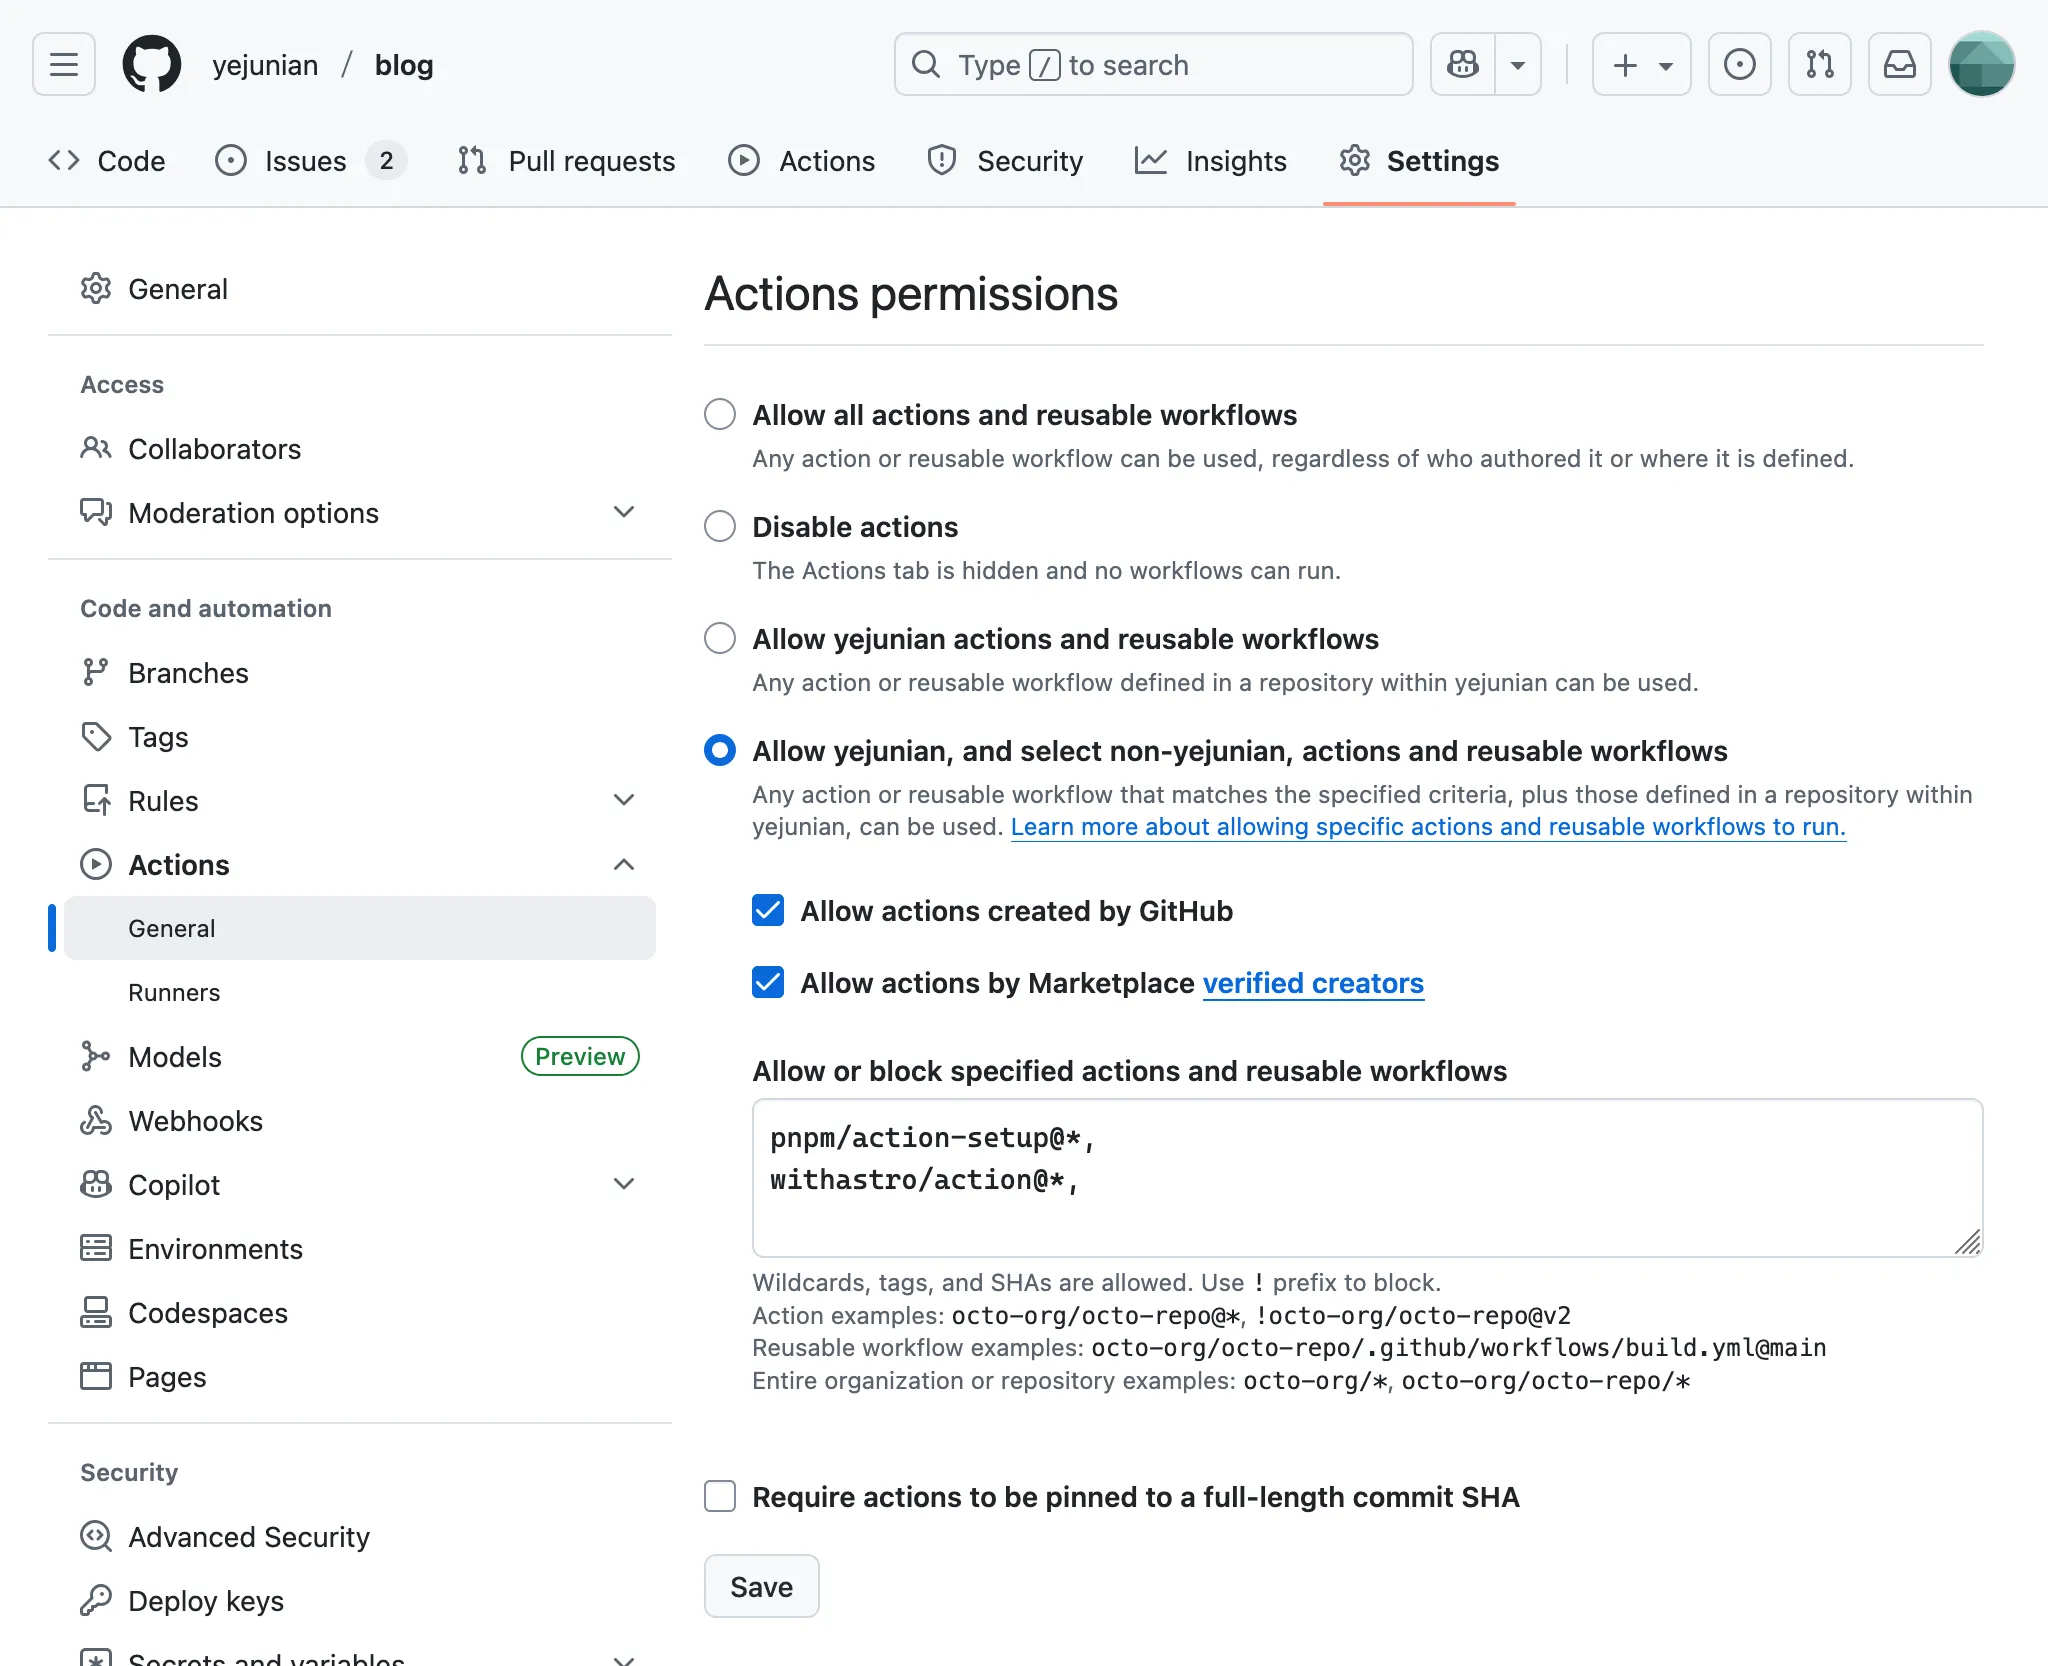Screen dimensions: 2048x1666
Task: Open Pages settings in the sidebar
Action: 168,1377
